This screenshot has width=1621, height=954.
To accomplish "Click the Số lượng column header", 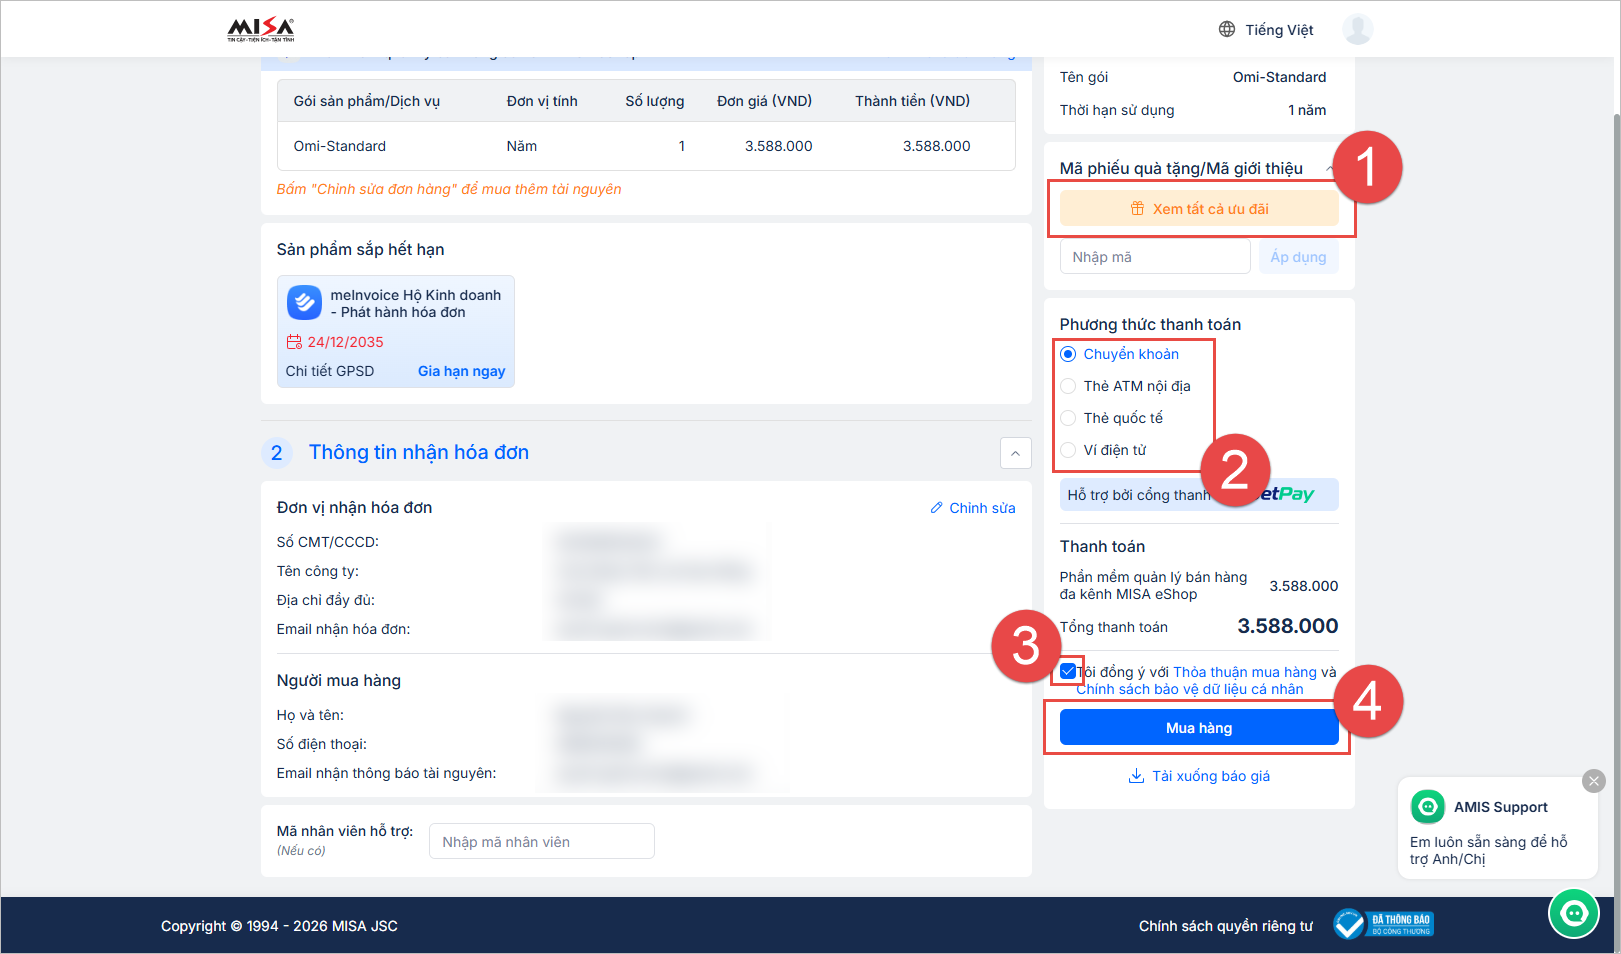I will pyautogui.click(x=655, y=101).
